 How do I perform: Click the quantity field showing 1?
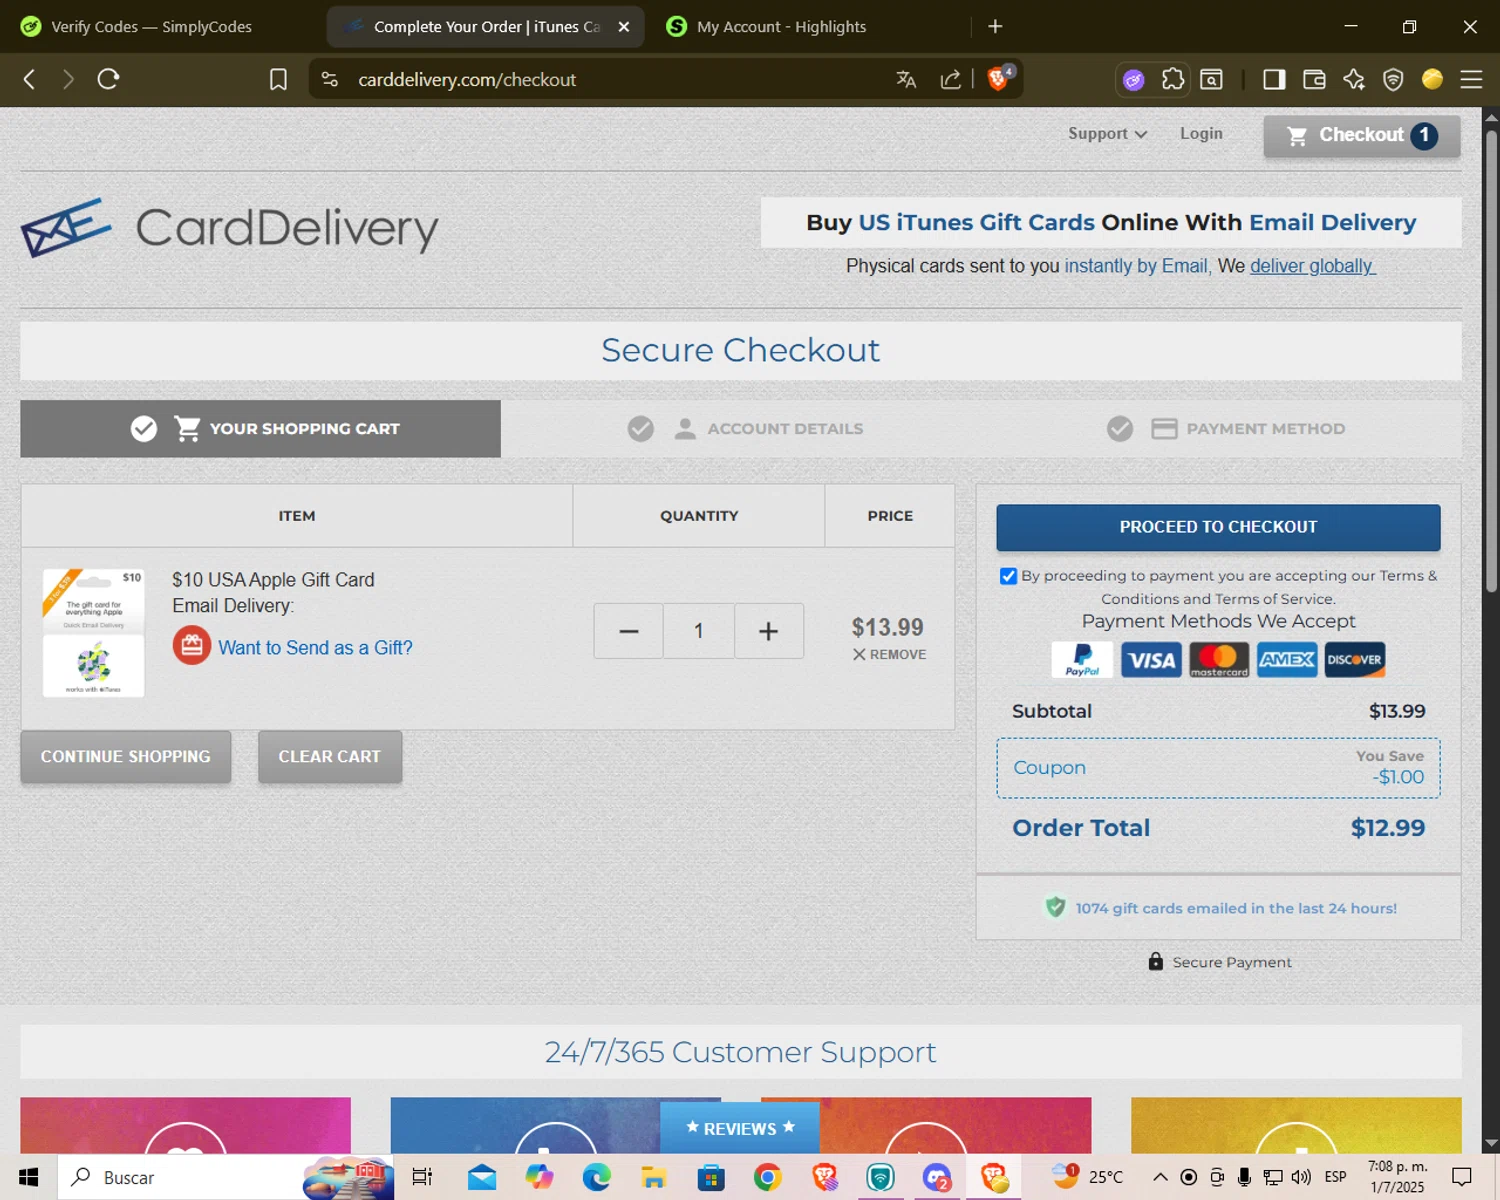(698, 631)
